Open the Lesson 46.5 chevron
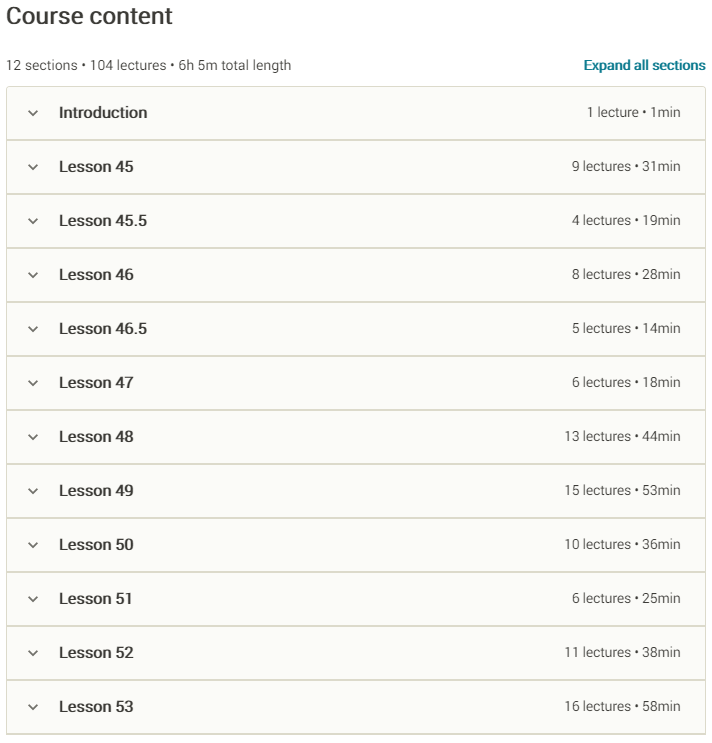Image resolution: width=712 pixels, height=743 pixels. pyautogui.click(x=33, y=329)
